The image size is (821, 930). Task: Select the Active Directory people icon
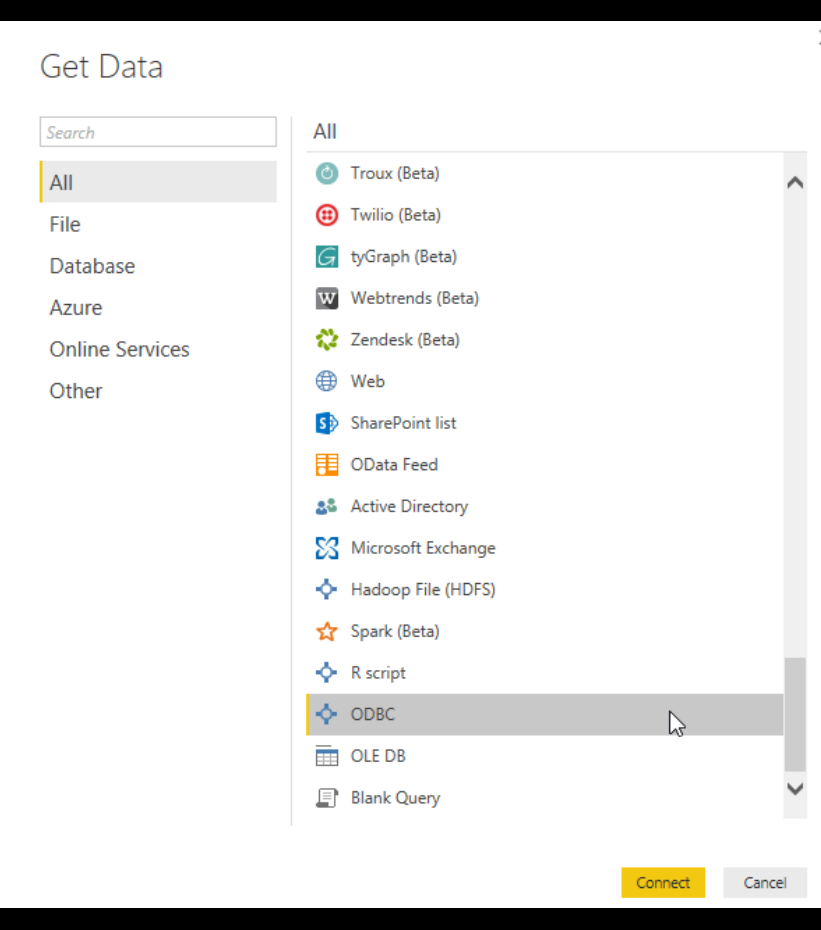(326, 507)
